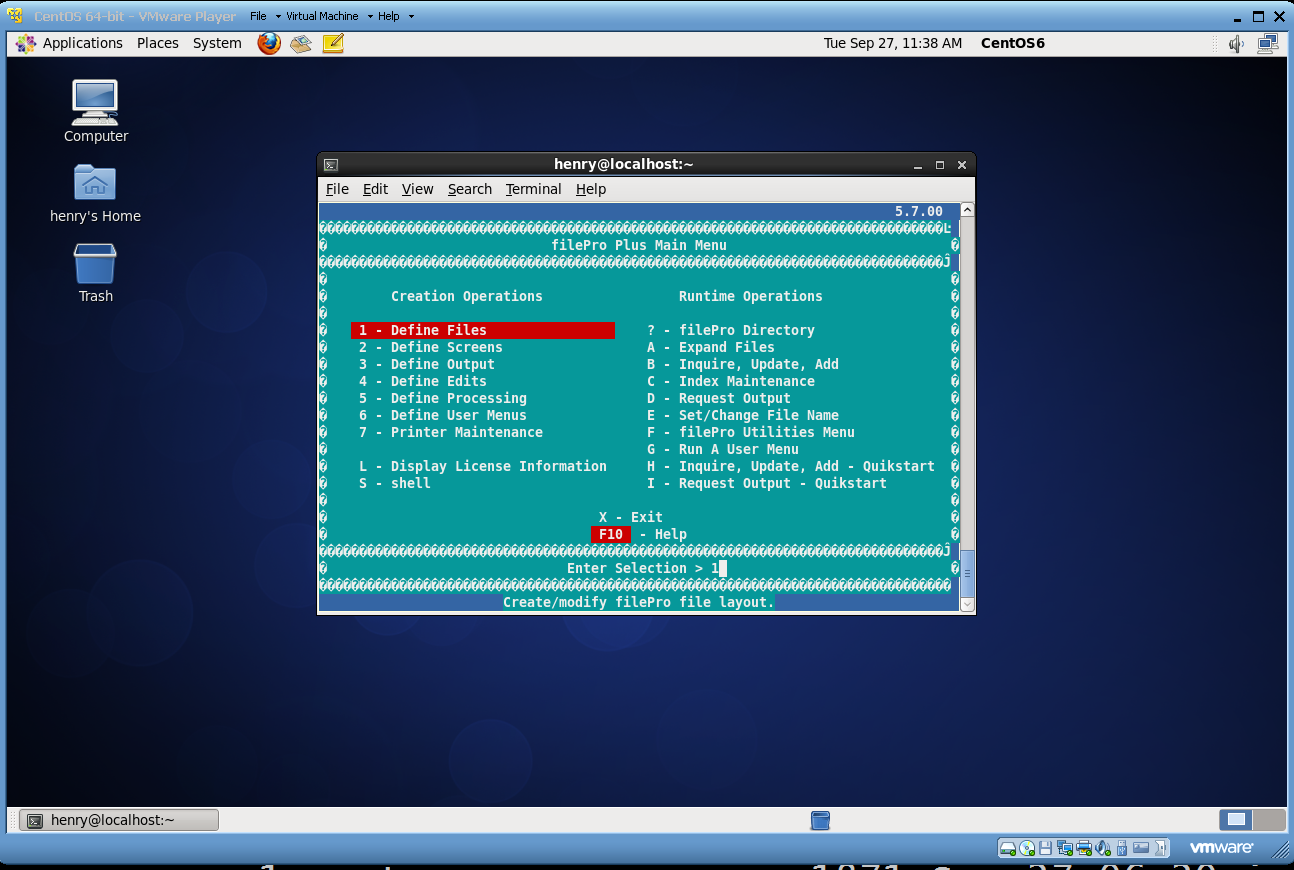This screenshot has width=1294, height=870.
Task: Click '5 - Define Processing' entry
Action: (443, 398)
